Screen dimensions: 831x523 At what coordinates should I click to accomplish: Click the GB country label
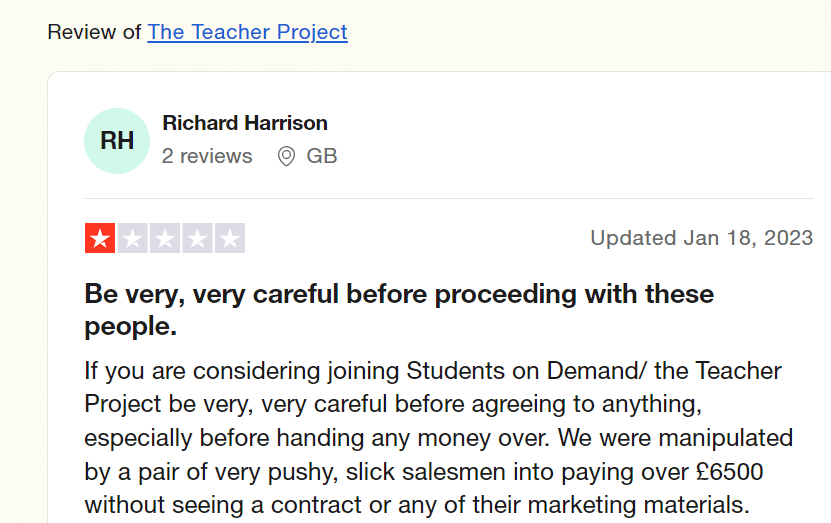click(x=322, y=156)
